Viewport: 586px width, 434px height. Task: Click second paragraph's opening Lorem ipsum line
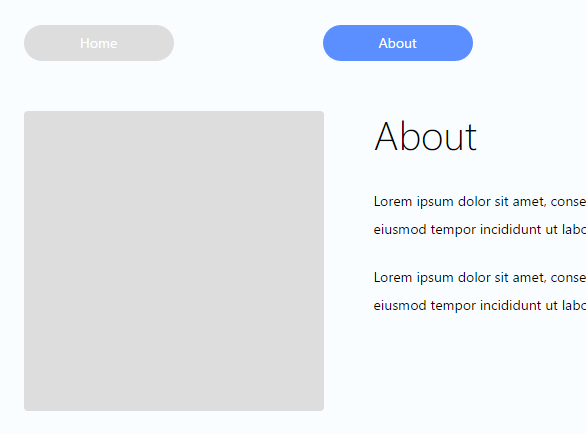pos(480,278)
